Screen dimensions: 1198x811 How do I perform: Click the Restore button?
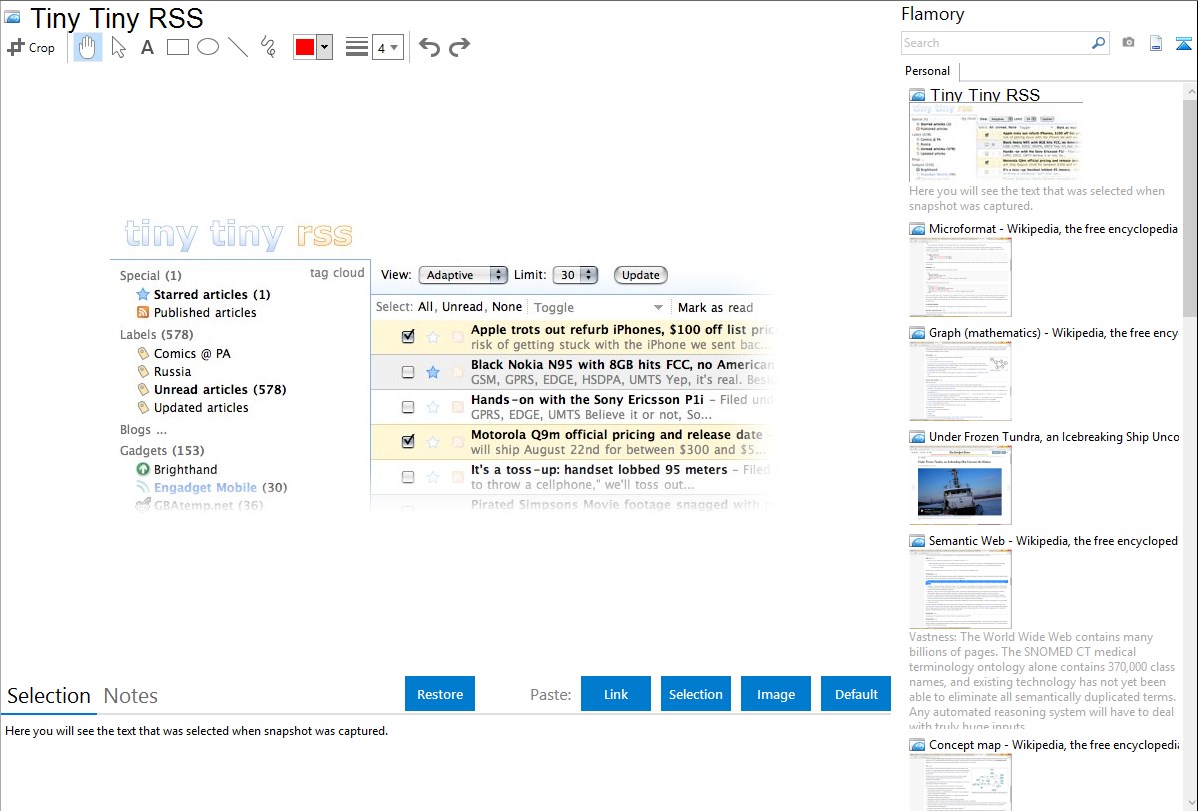pyautogui.click(x=440, y=694)
